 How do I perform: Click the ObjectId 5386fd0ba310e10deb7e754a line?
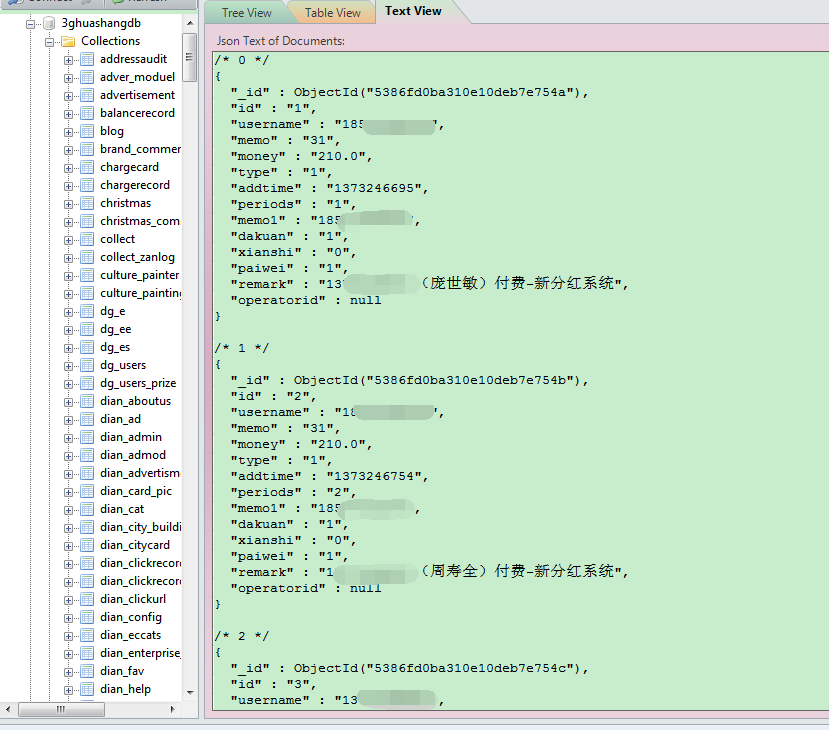point(409,93)
